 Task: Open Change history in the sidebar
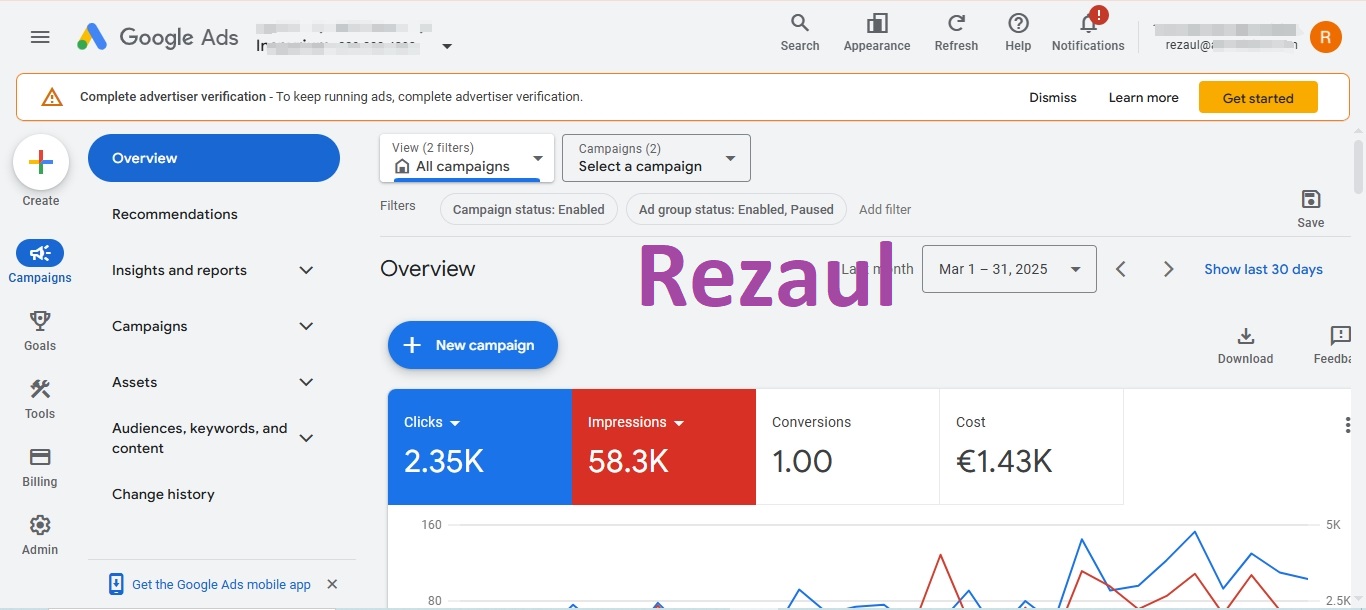(x=163, y=494)
